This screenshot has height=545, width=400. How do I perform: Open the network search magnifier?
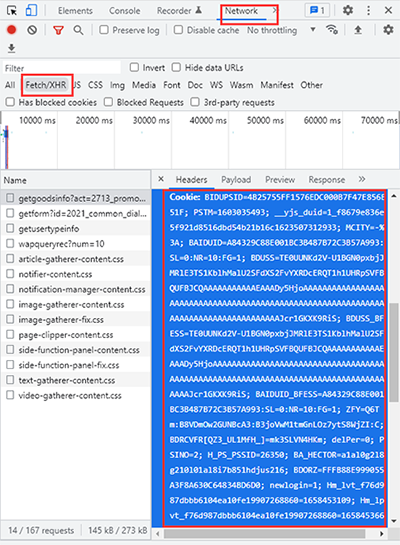click(x=79, y=30)
